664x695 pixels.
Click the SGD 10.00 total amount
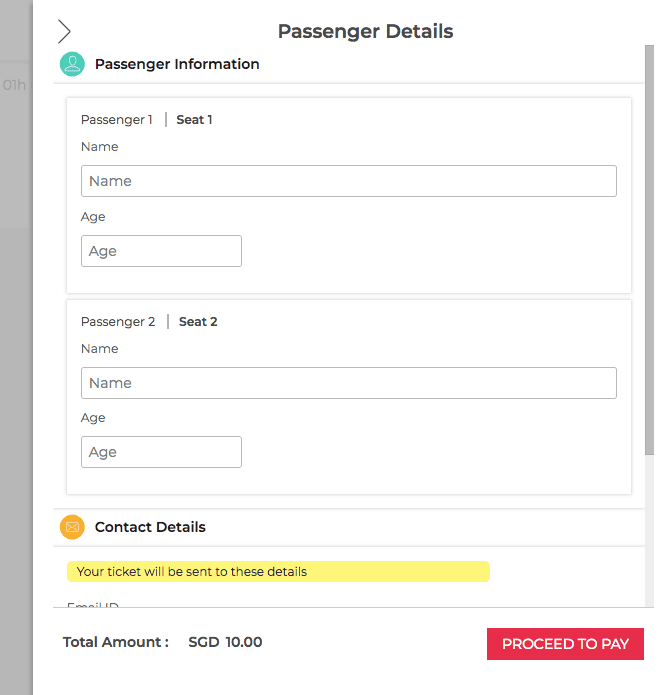pos(225,642)
